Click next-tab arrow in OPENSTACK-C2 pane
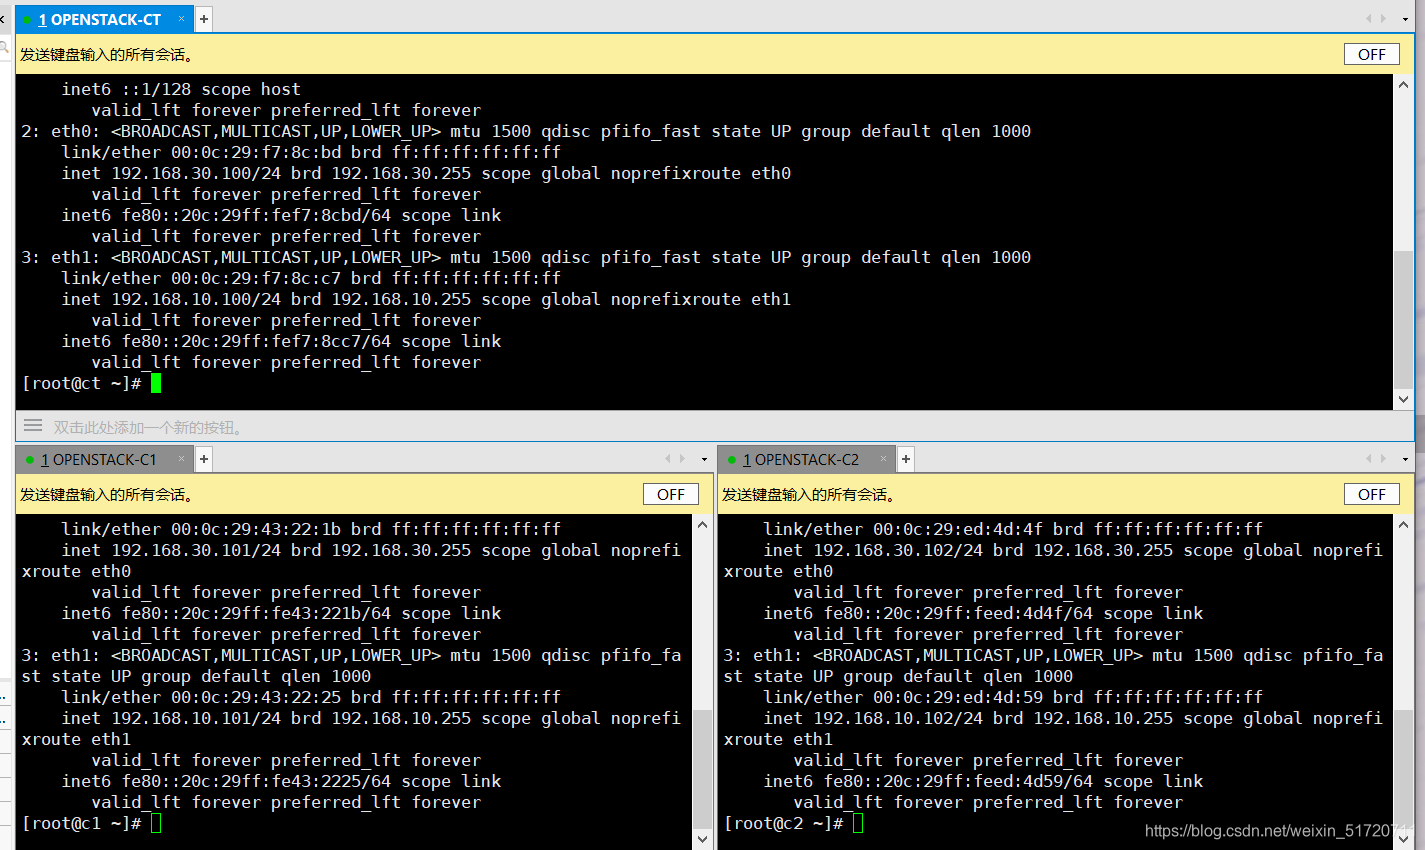Viewport: 1425px width, 850px height. 1383,459
